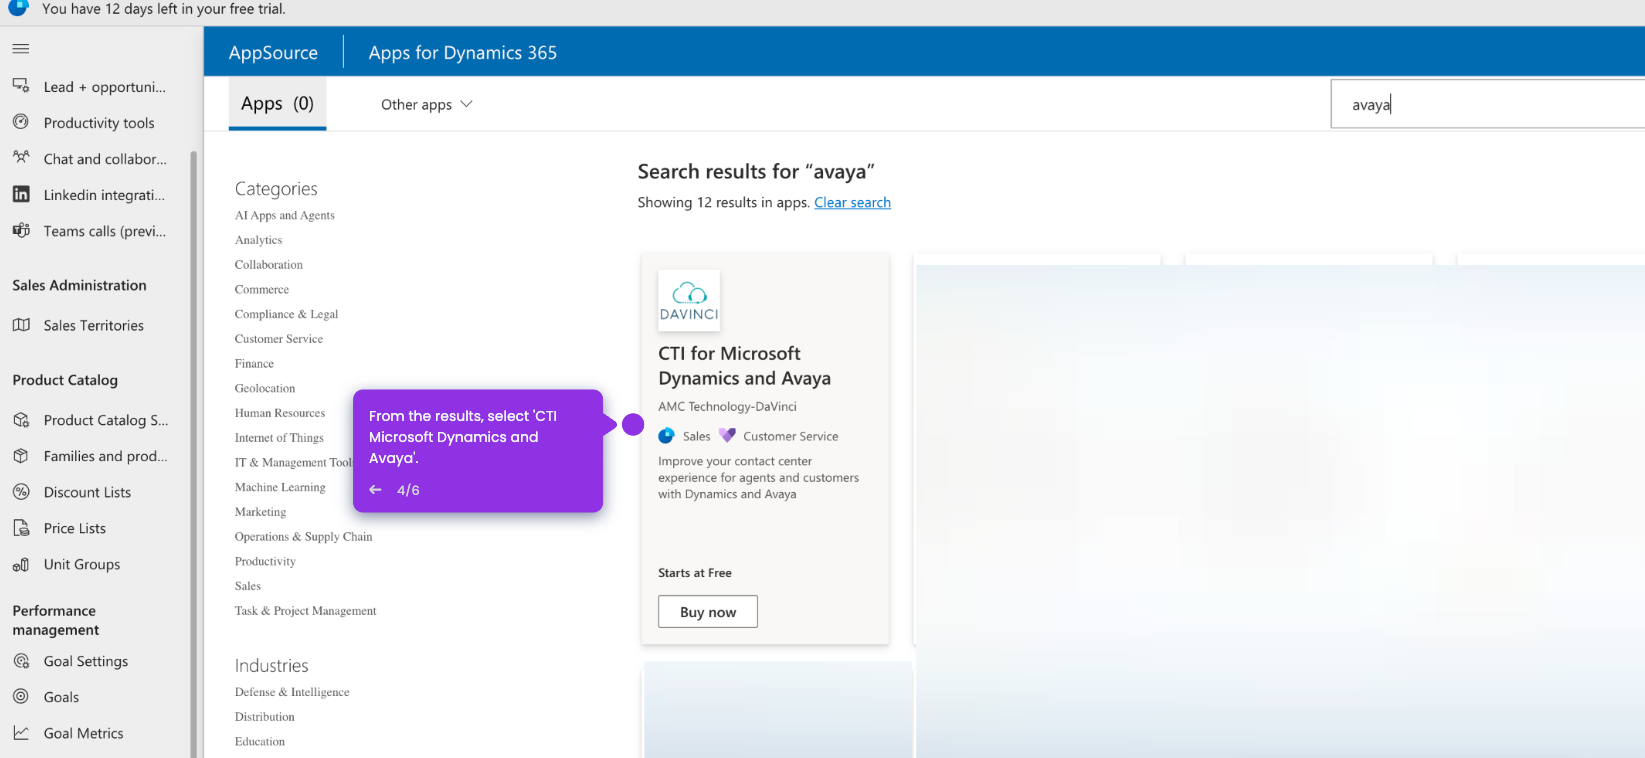Select the LinkedIn integration icon
Screen dimensions: 1645x758
tap(21, 194)
